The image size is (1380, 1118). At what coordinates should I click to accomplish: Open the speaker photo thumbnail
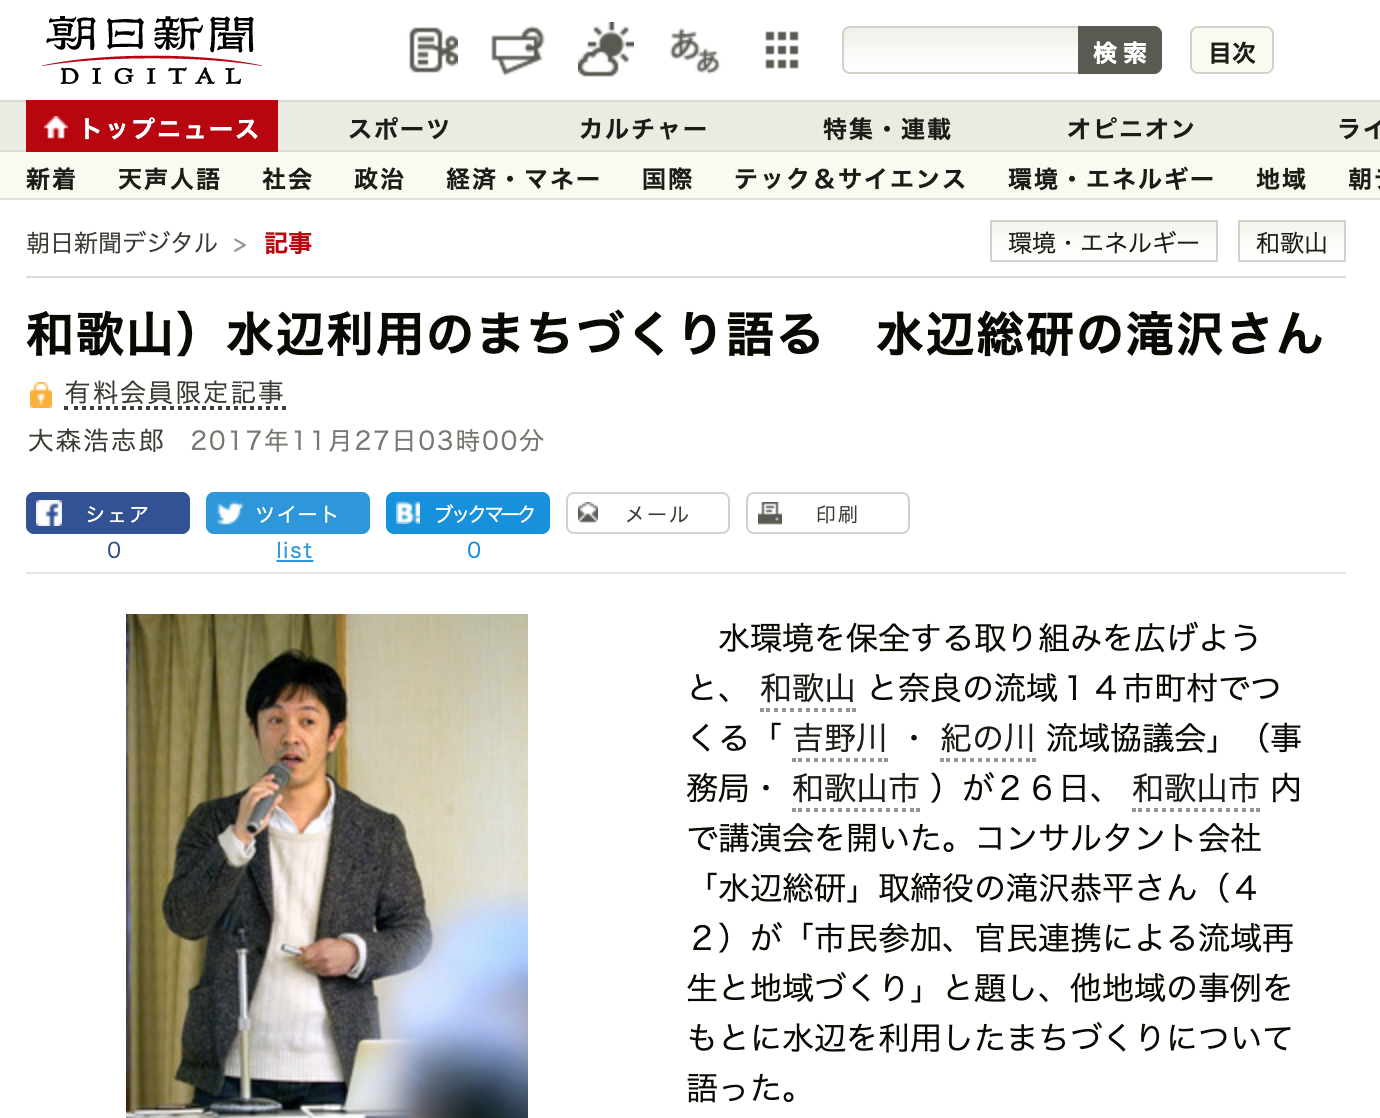click(x=327, y=865)
